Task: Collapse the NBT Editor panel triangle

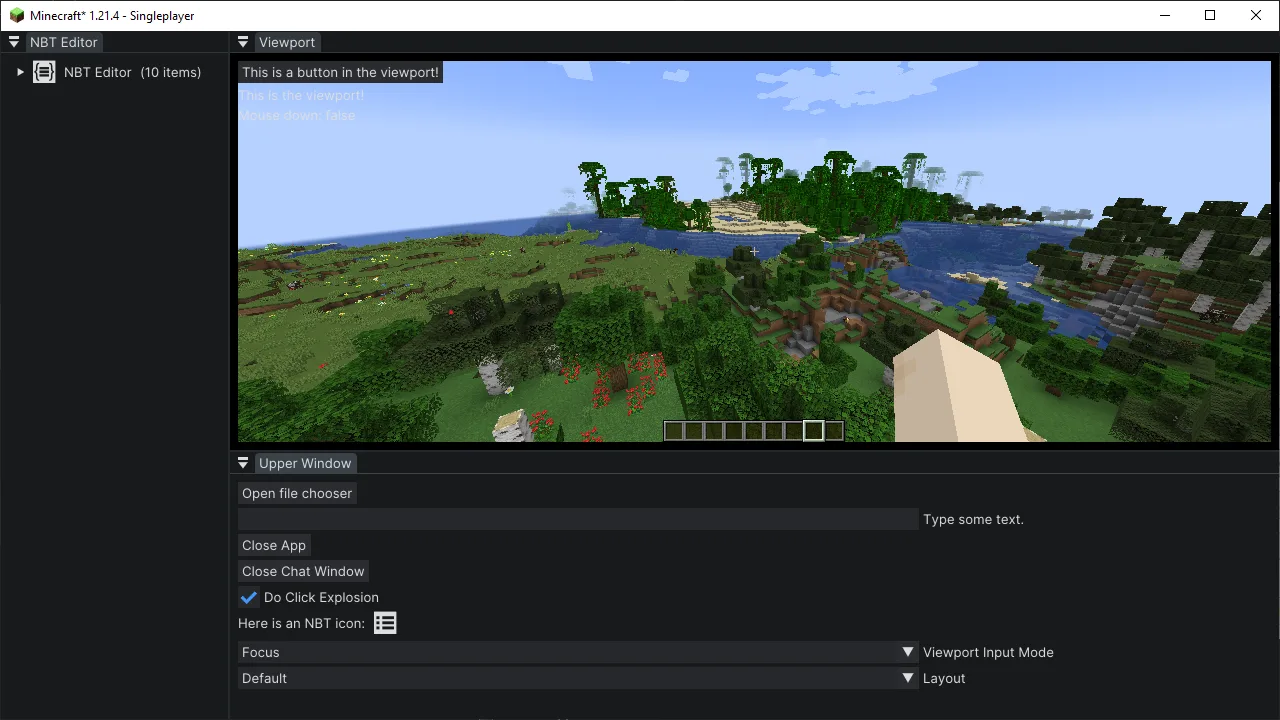Action: (x=14, y=42)
